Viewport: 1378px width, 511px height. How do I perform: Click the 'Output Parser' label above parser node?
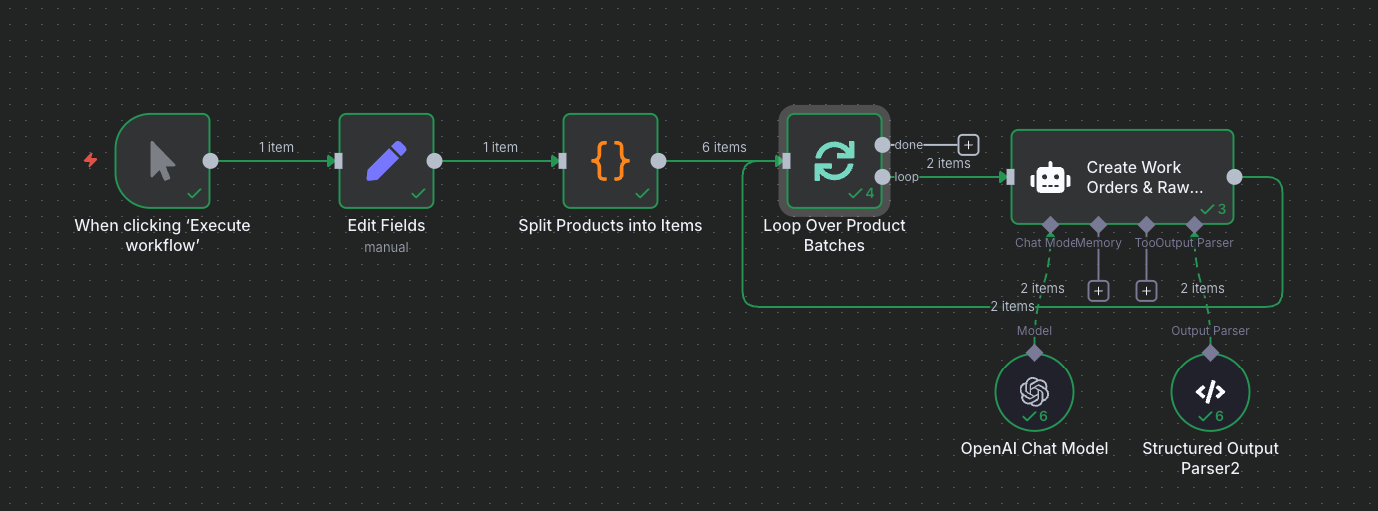1210,331
